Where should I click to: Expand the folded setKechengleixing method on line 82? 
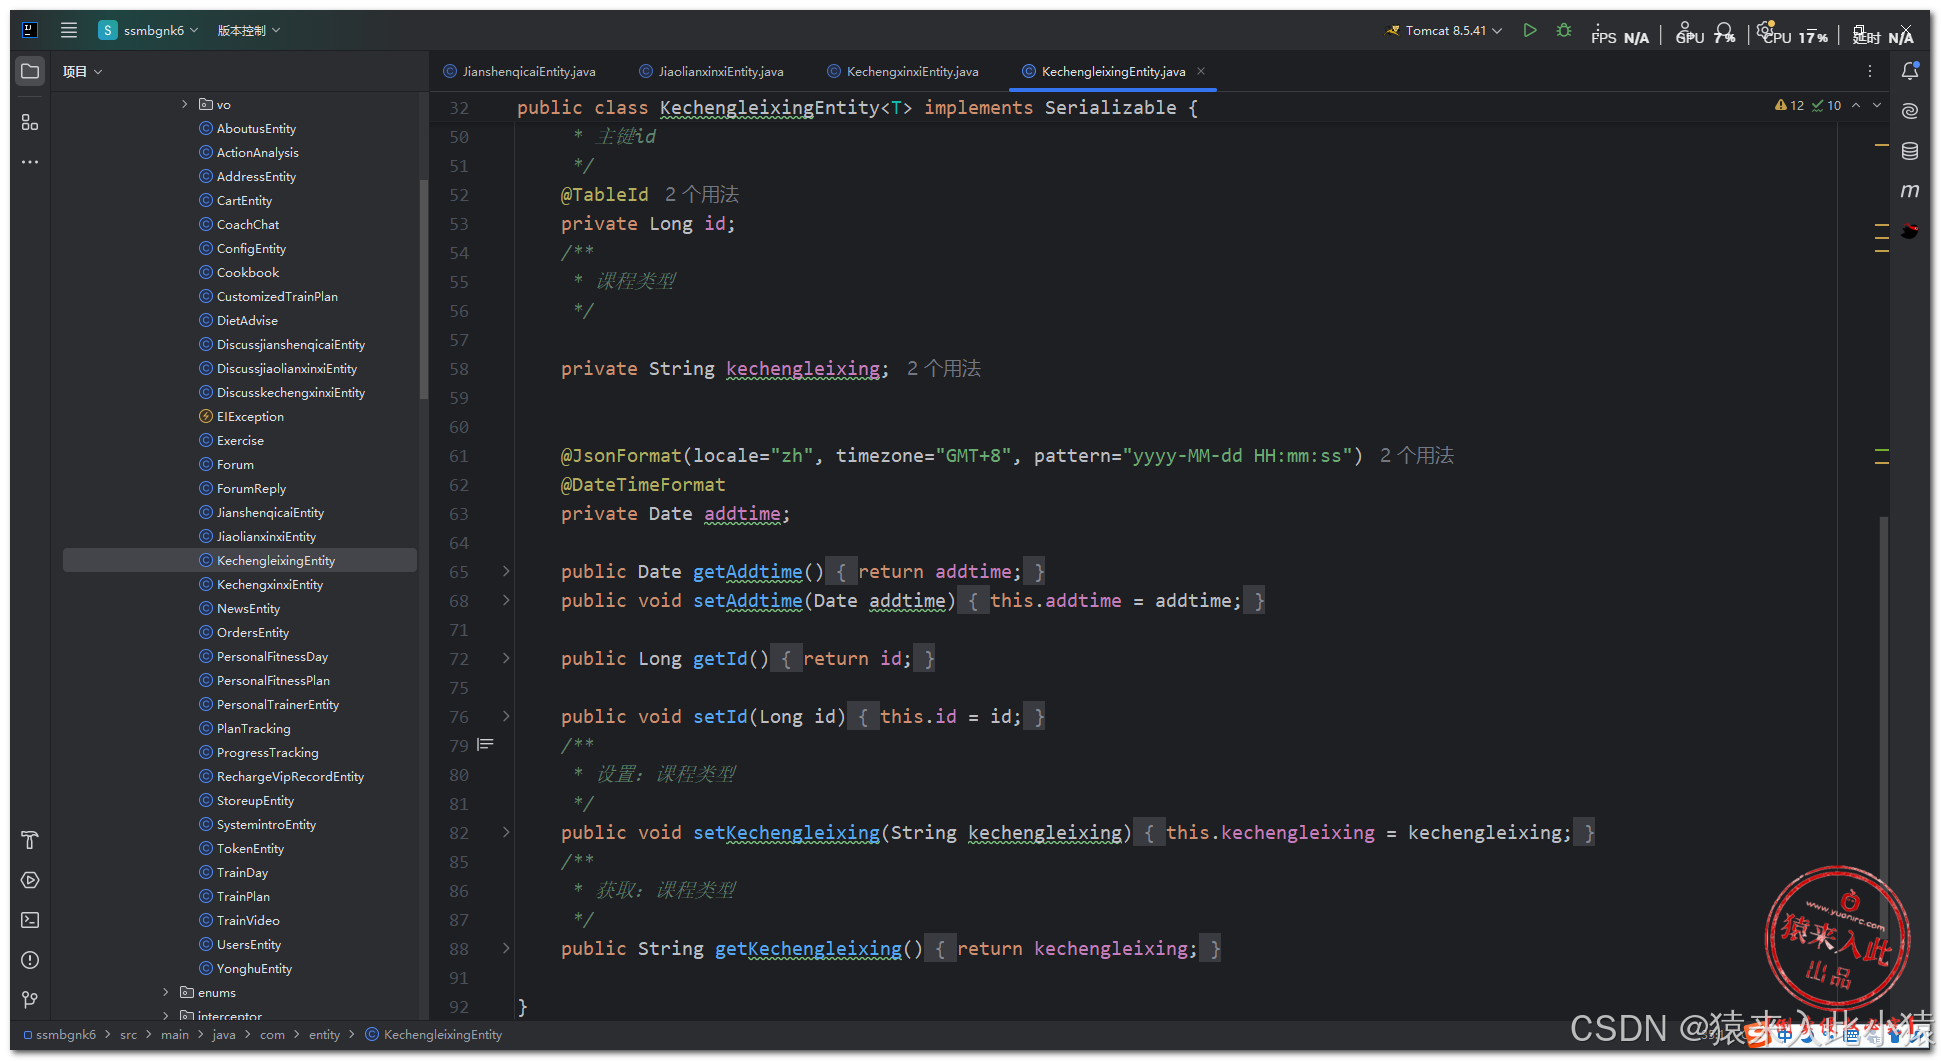pyautogui.click(x=506, y=832)
